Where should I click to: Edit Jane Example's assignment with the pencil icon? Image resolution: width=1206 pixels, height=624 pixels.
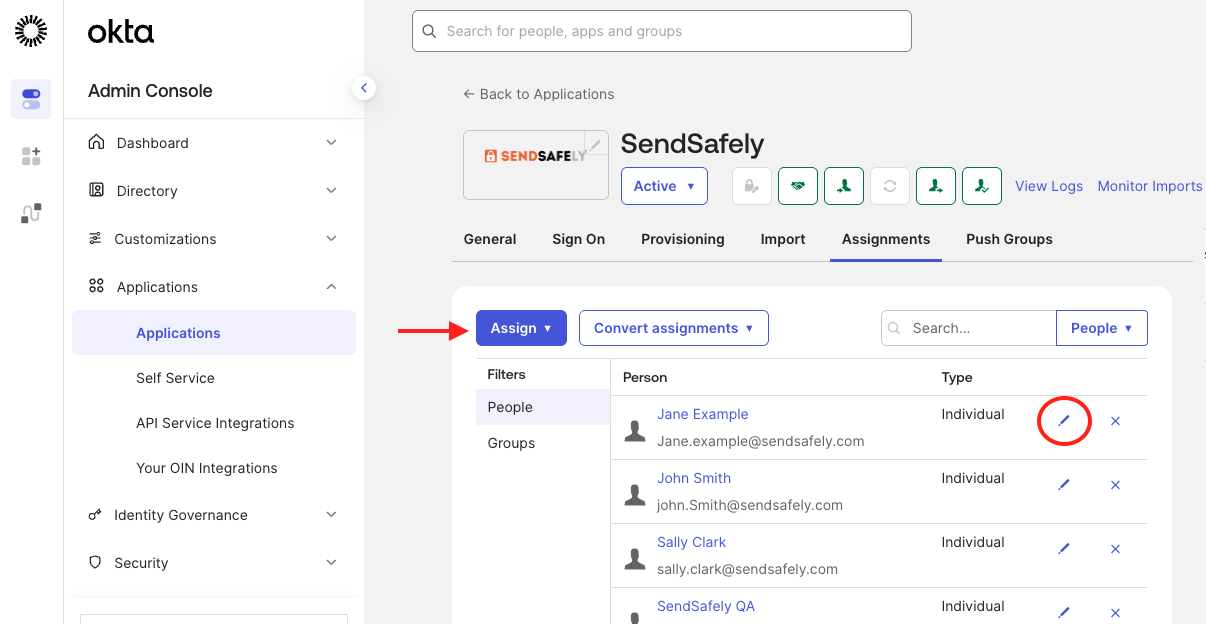[x=1064, y=421]
